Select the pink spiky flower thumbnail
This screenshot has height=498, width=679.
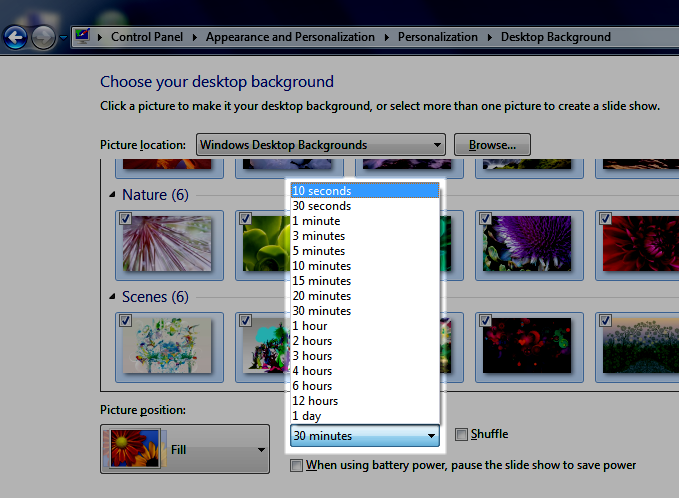pos(167,244)
